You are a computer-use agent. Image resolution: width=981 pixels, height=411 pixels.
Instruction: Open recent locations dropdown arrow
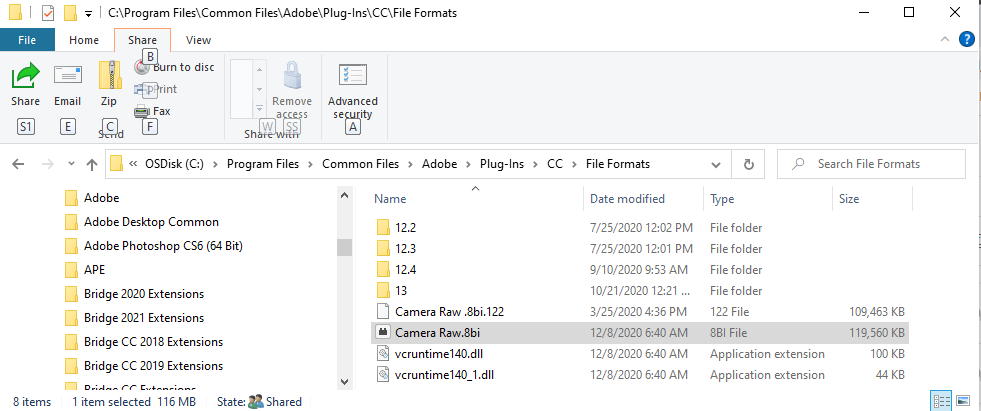coord(70,164)
